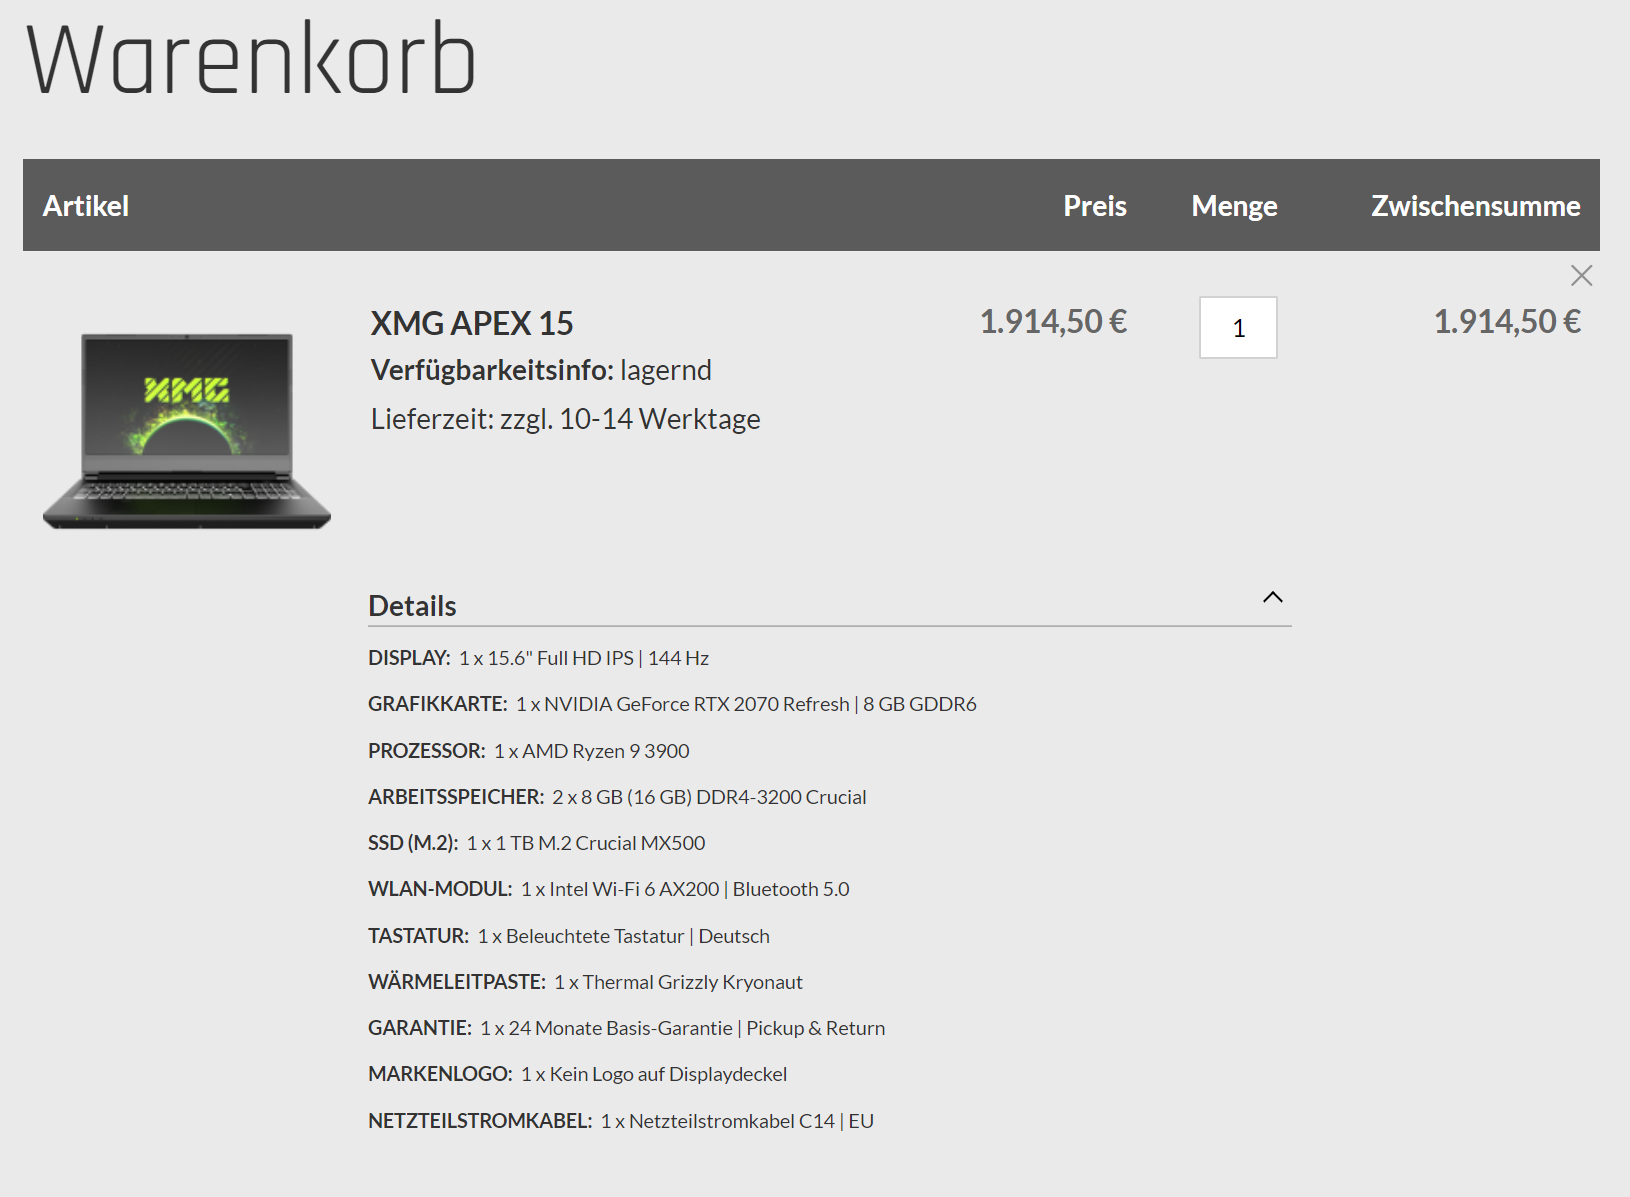
Task: Select the GARANTIE detail line
Action: 627,1028
